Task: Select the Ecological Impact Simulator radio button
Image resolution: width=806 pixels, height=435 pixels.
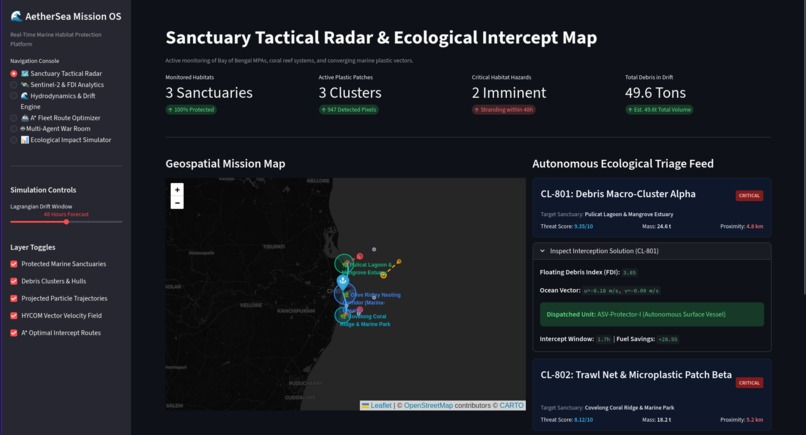Action: pos(14,140)
